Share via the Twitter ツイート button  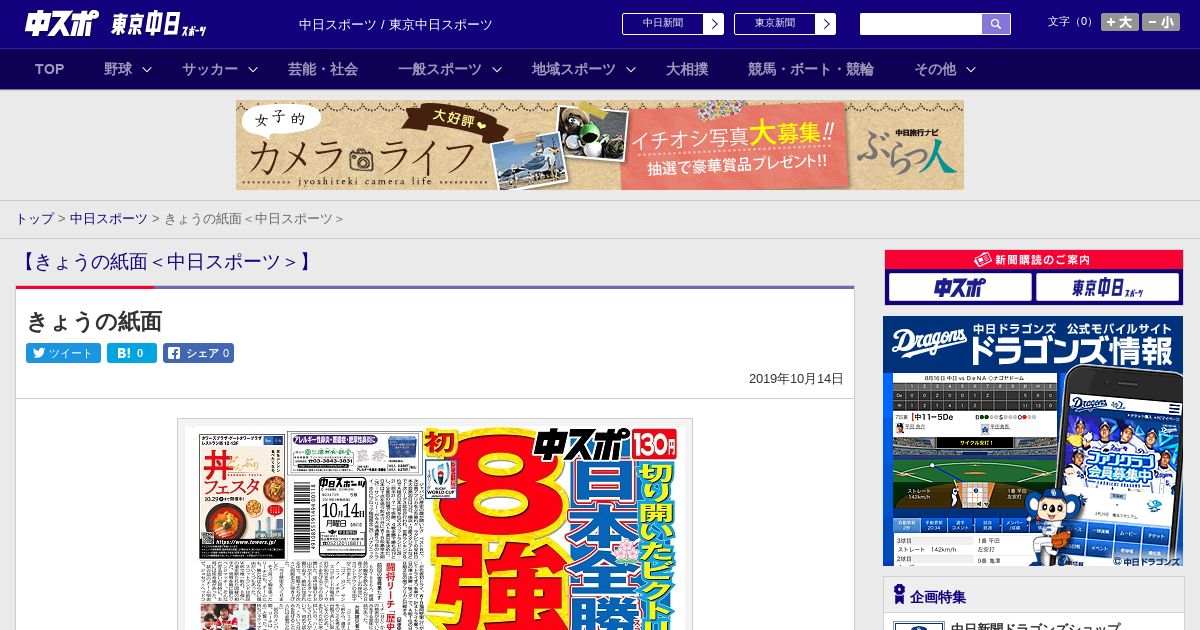point(63,353)
